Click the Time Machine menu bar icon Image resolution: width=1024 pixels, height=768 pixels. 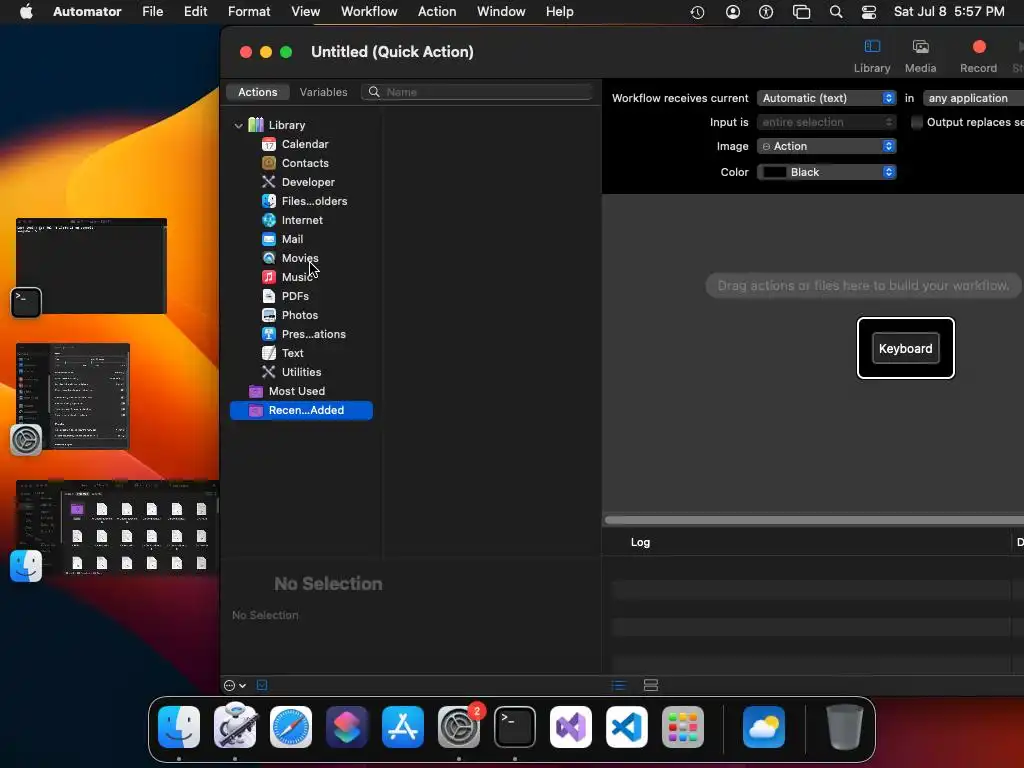pyautogui.click(x=697, y=12)
